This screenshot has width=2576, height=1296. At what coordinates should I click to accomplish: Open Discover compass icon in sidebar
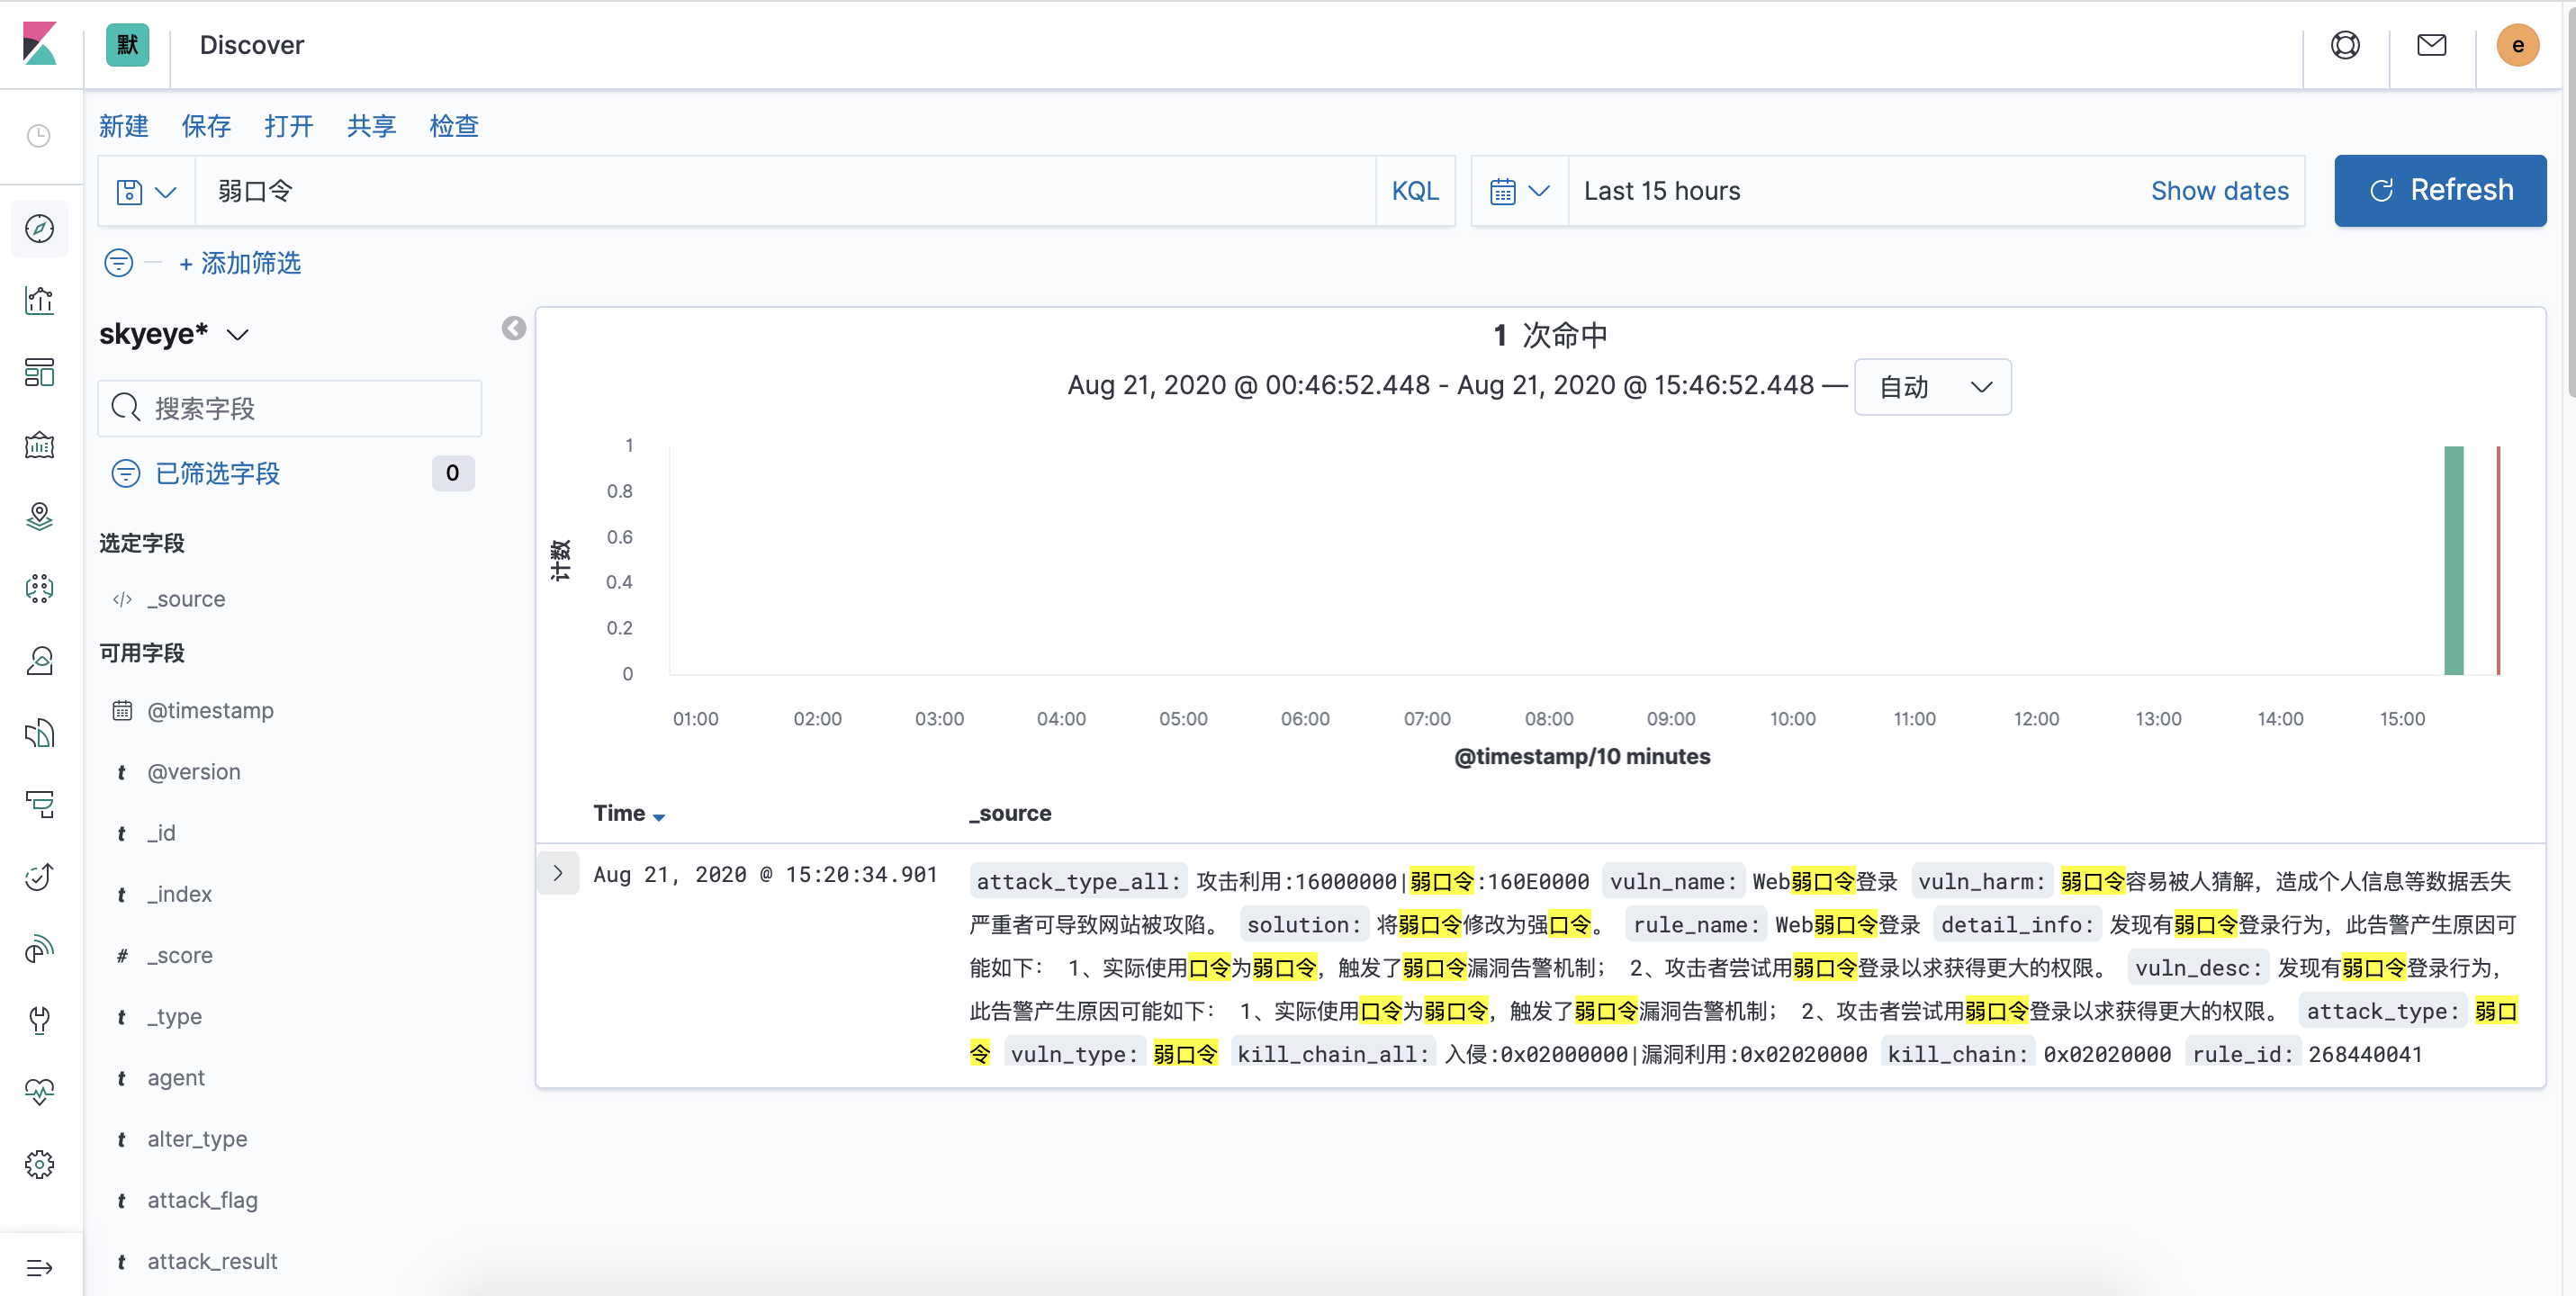(39, 229)
